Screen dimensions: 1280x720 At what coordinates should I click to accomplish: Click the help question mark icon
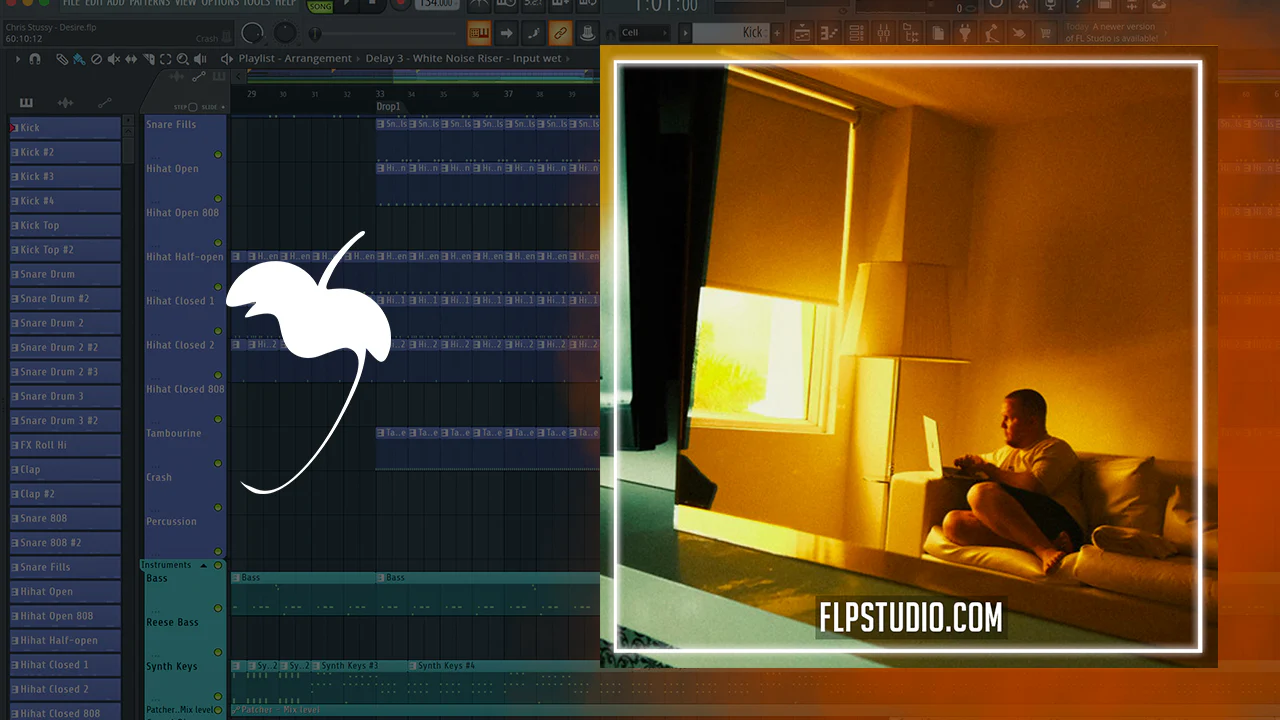click(x=1077, y=5)
